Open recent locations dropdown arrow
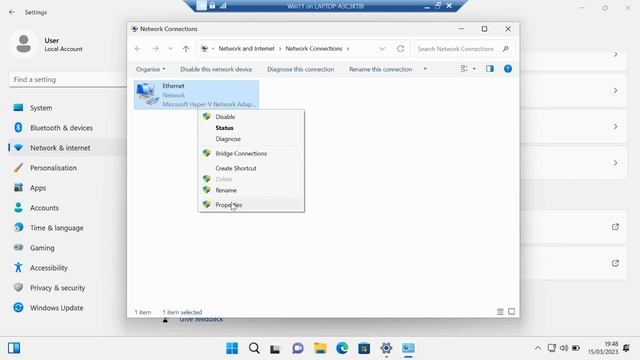The height and width of the screenshot is (360, 640). [x=170, y=49]
